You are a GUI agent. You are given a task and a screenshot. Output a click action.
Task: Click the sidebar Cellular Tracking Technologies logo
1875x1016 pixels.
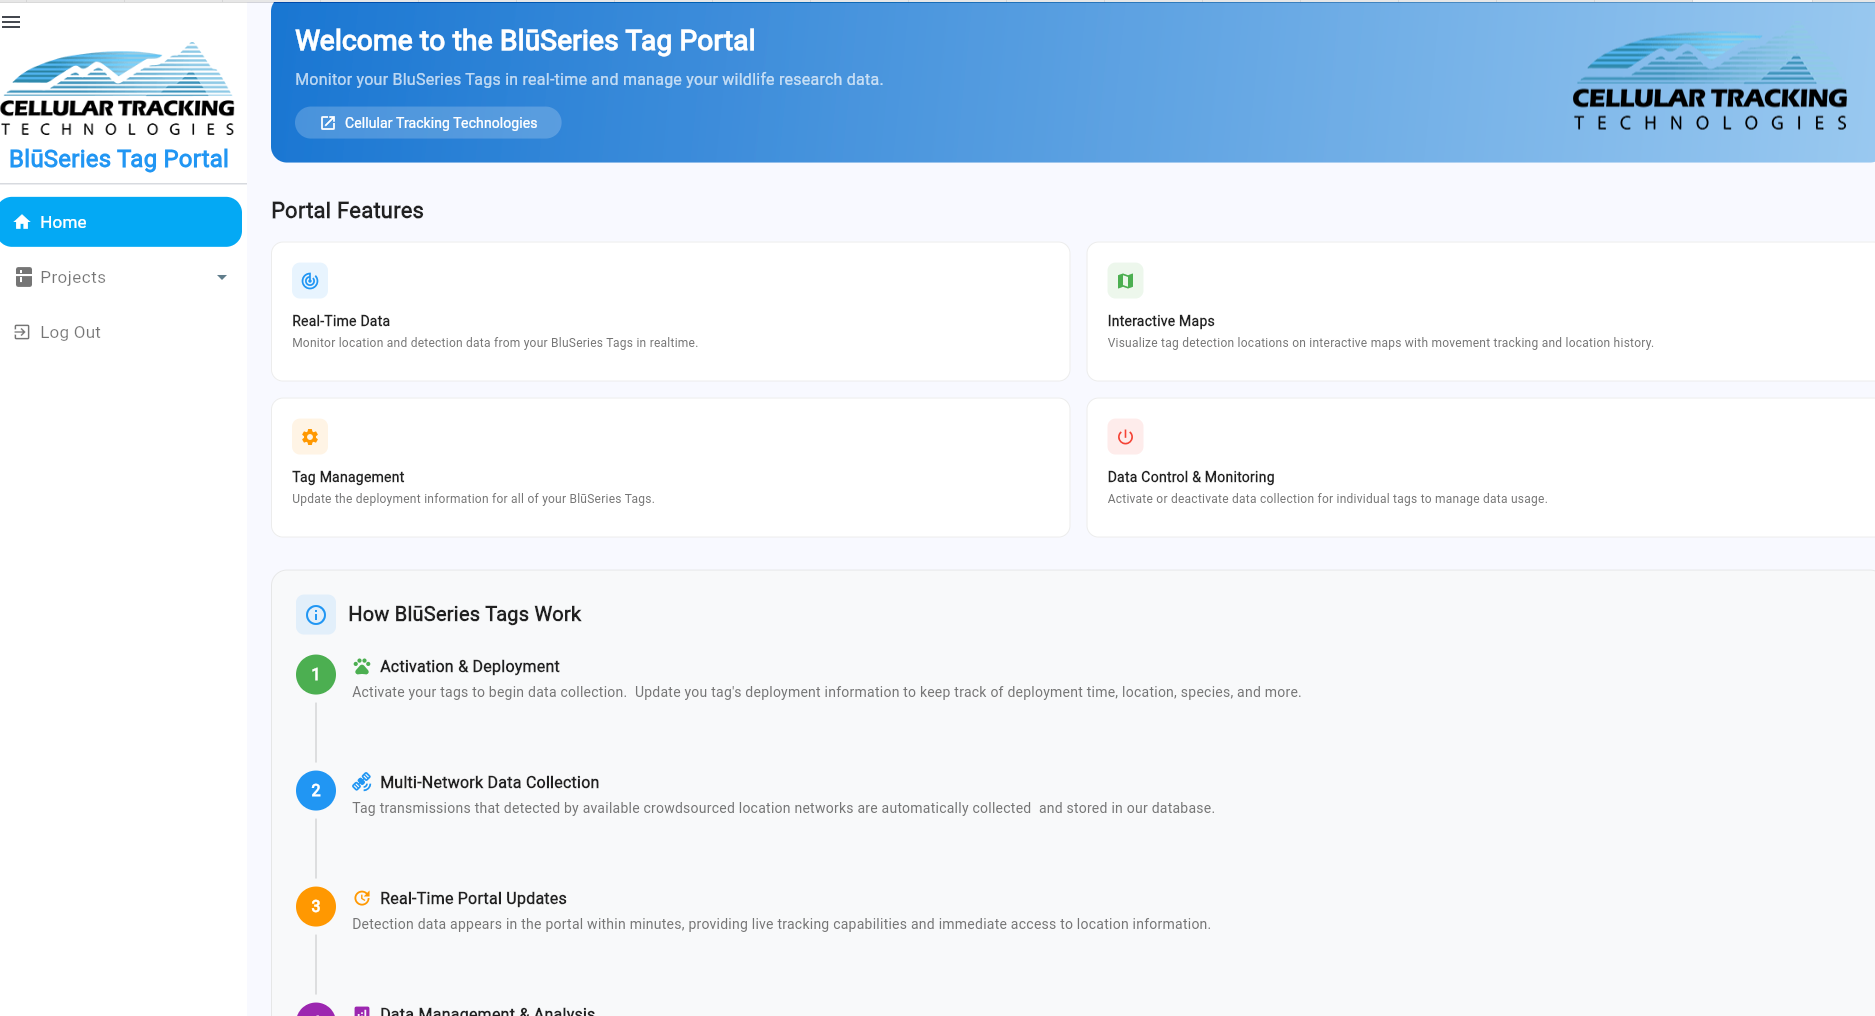point(118,90)
